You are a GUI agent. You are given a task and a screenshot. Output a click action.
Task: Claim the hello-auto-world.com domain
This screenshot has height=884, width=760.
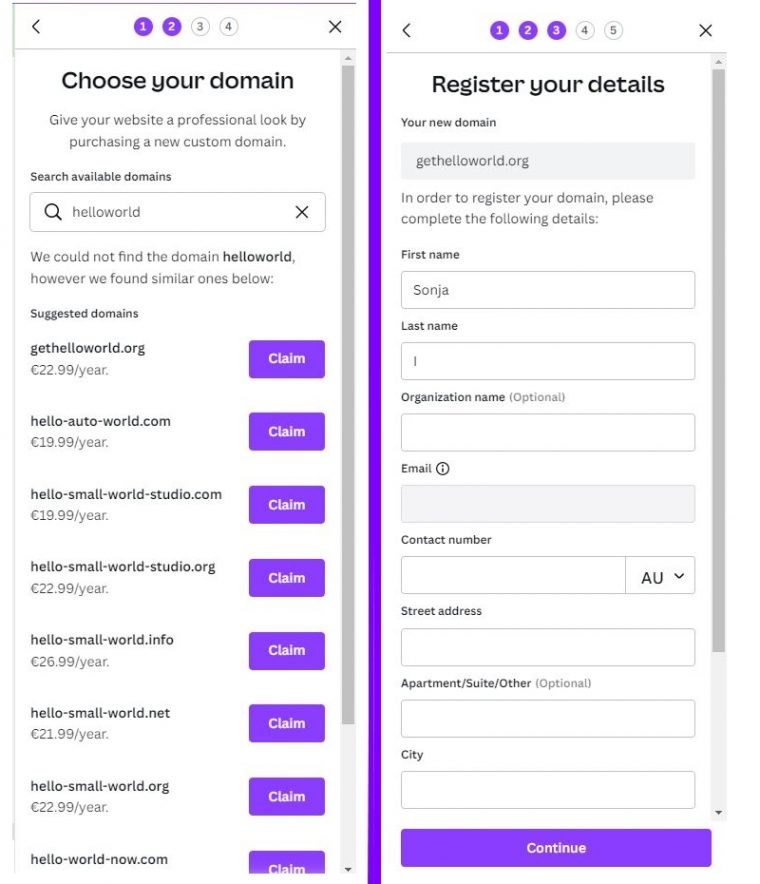point(286,431)
